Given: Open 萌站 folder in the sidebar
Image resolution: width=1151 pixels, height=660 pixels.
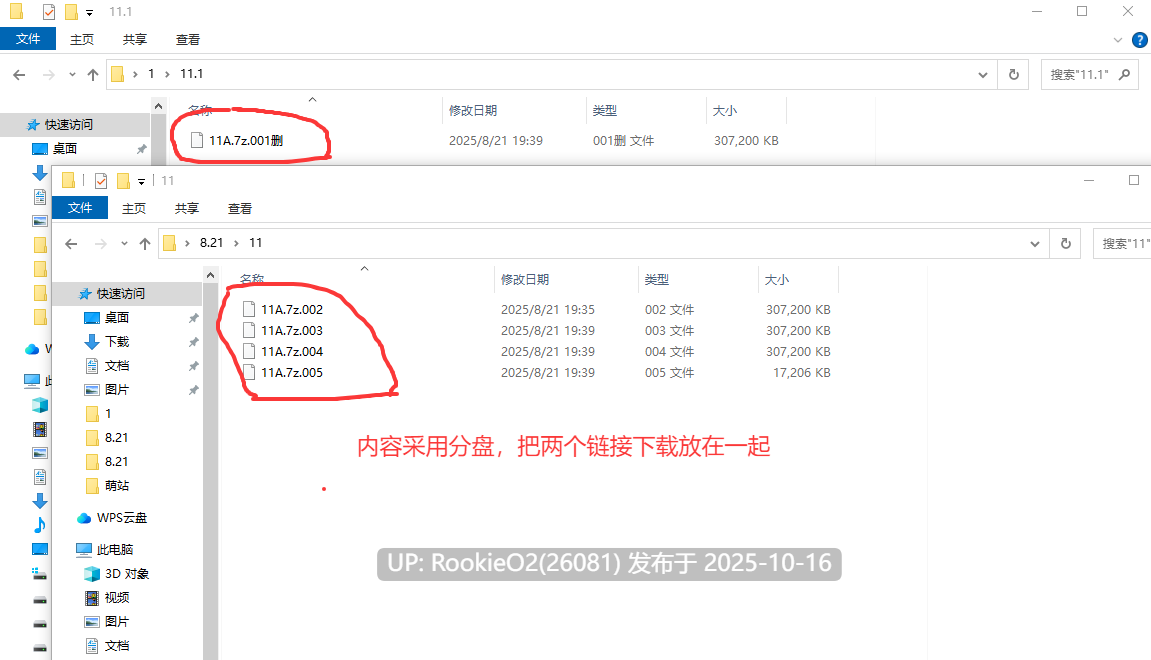Looking at the screenshot, I should point(117,485).
